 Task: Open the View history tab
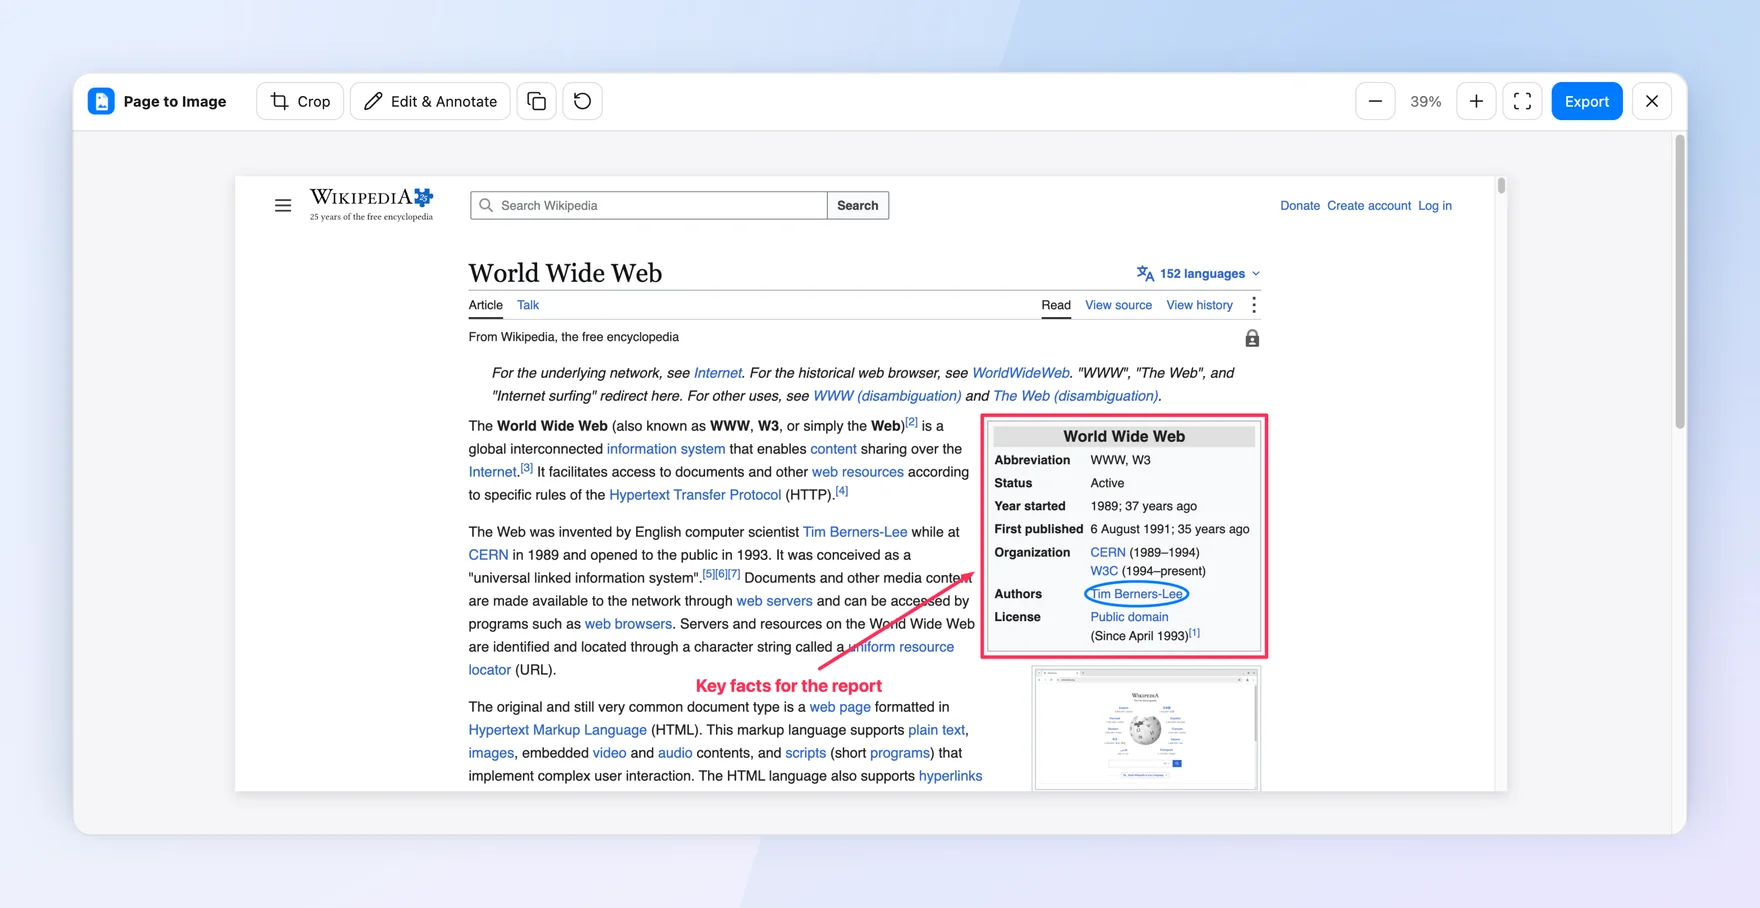click(x=1199, y=305)
